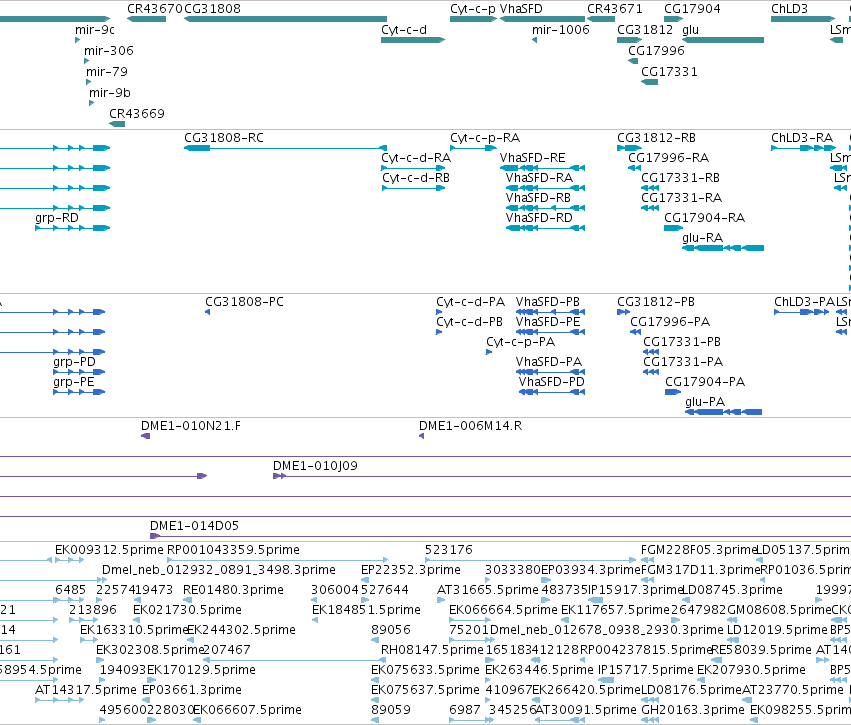Click the CG17331-PA protein label
This screenshot has height=725, width=851.
tap(683, 362)
